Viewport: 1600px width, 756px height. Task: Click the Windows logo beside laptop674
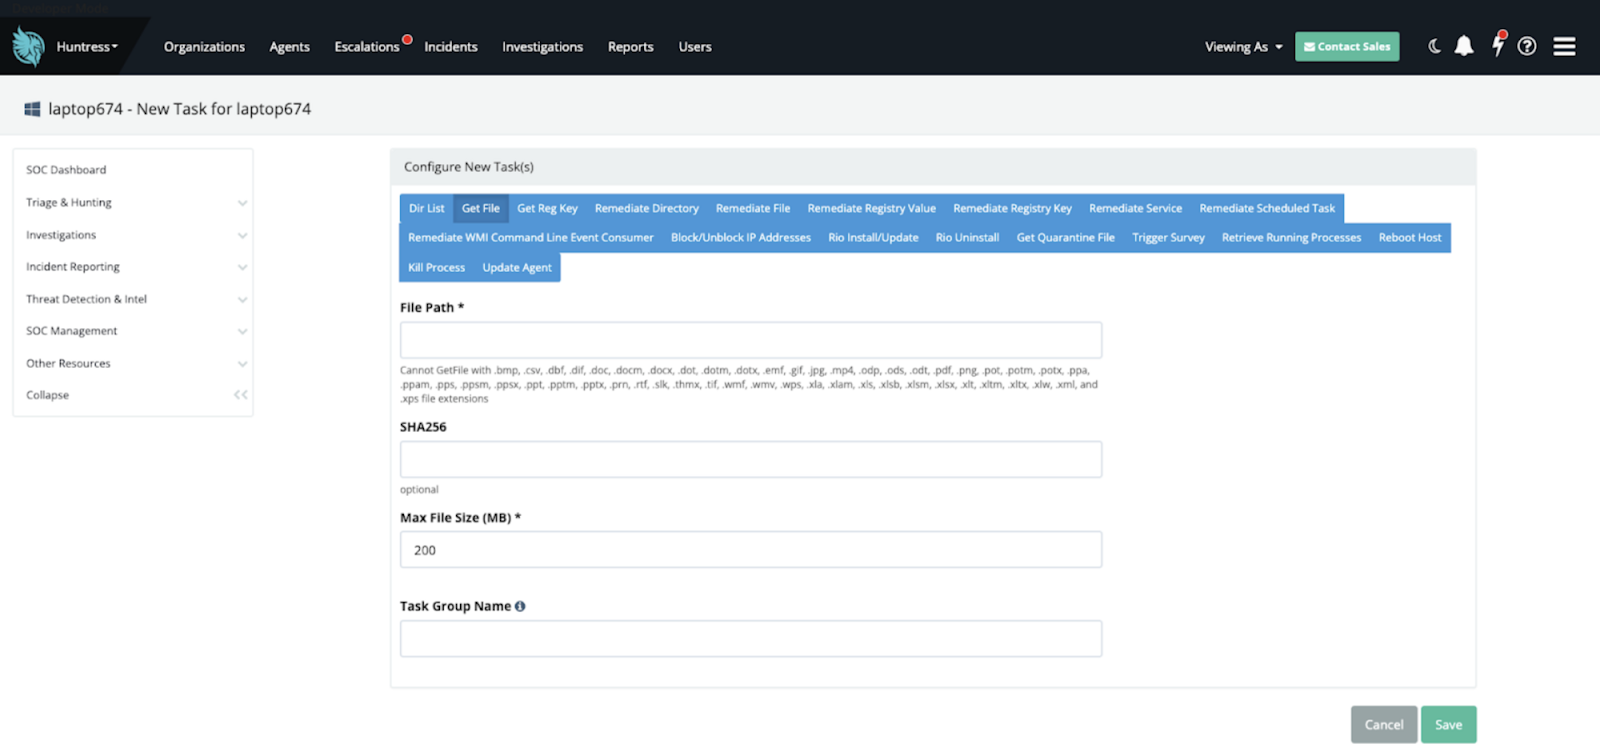coord(32,109)
